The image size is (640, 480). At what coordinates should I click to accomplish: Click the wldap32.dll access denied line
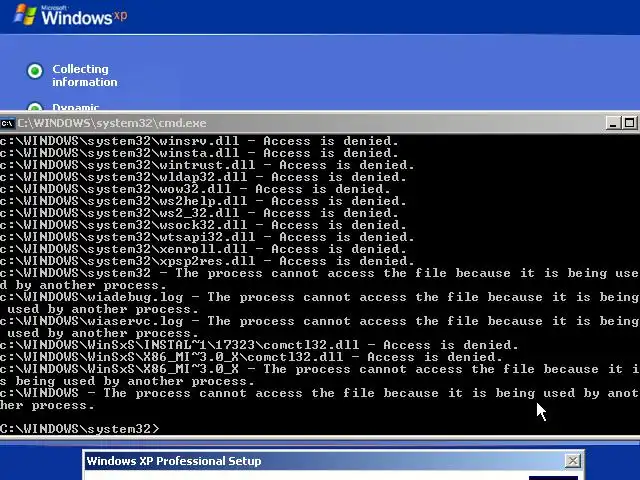(203, 177)
